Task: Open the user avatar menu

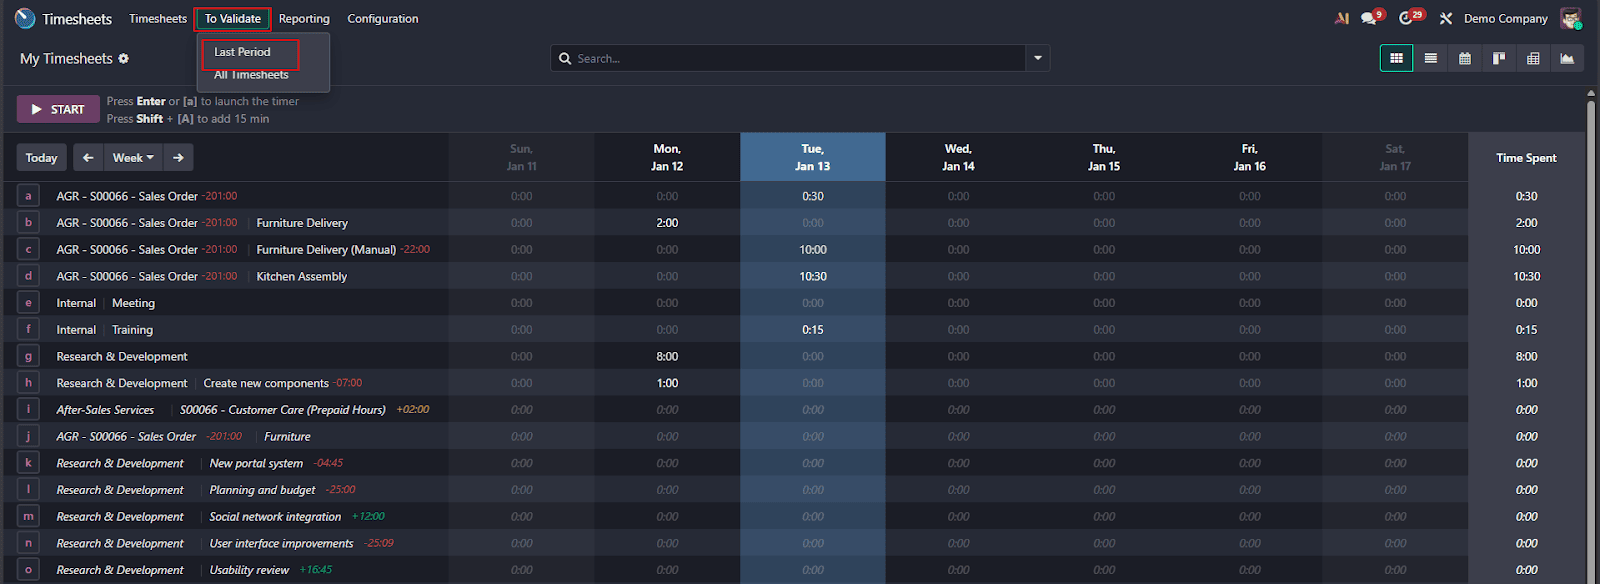Action: point(1571,18)
